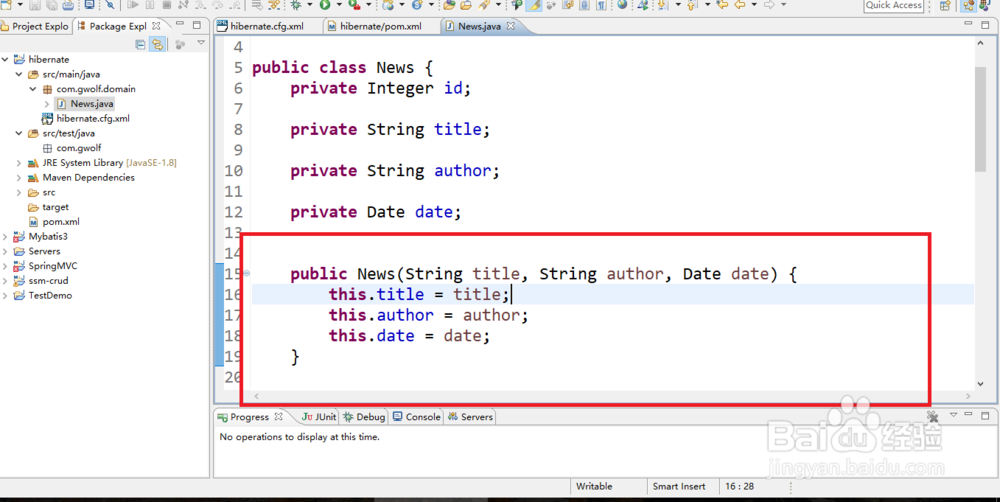Click the Previous Annotation icon
The width and height of the screenshot is (1000, 502).
(x=691, y=5)
